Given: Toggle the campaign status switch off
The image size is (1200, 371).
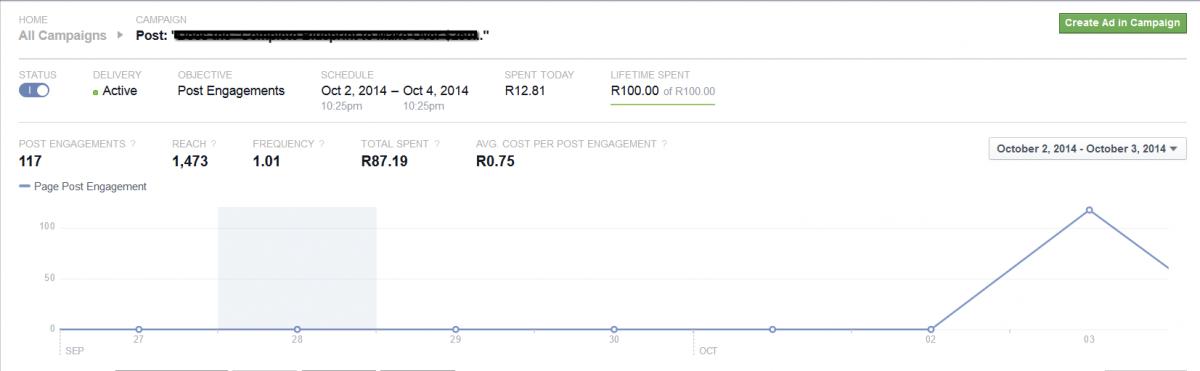Looking at the screenshot, I should point(34,91).
